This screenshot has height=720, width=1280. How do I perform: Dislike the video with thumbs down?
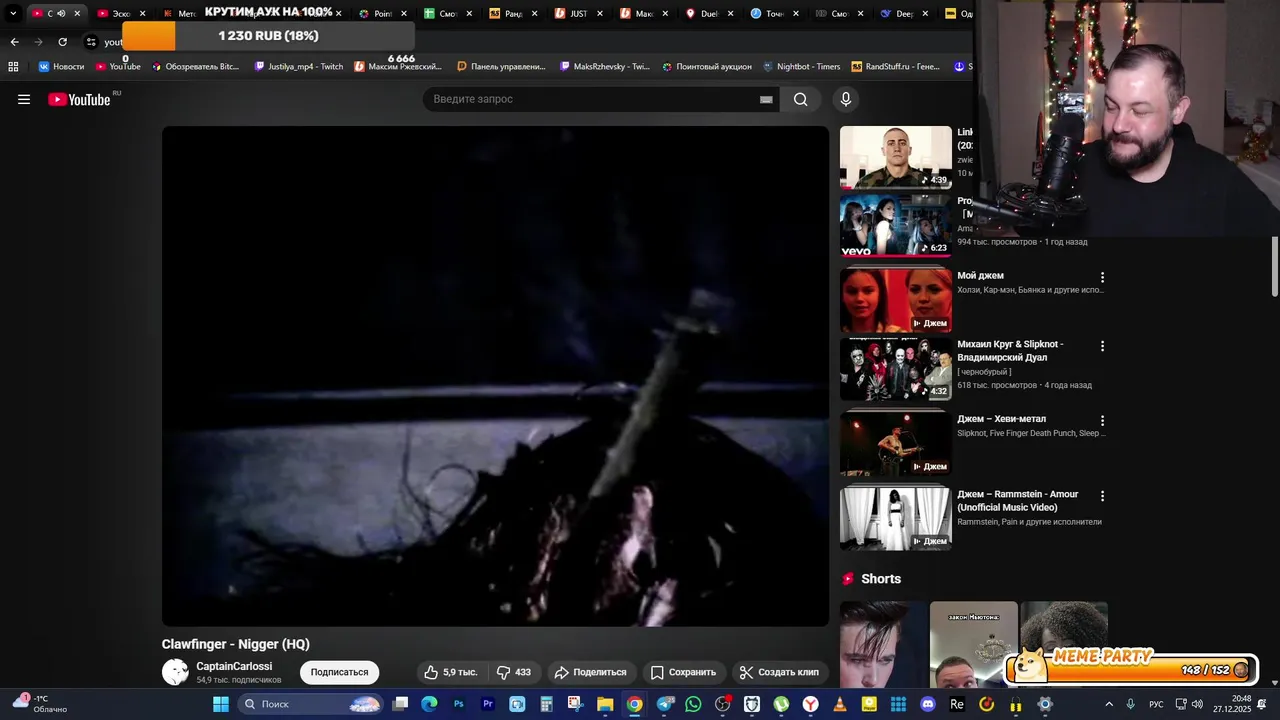514,672
